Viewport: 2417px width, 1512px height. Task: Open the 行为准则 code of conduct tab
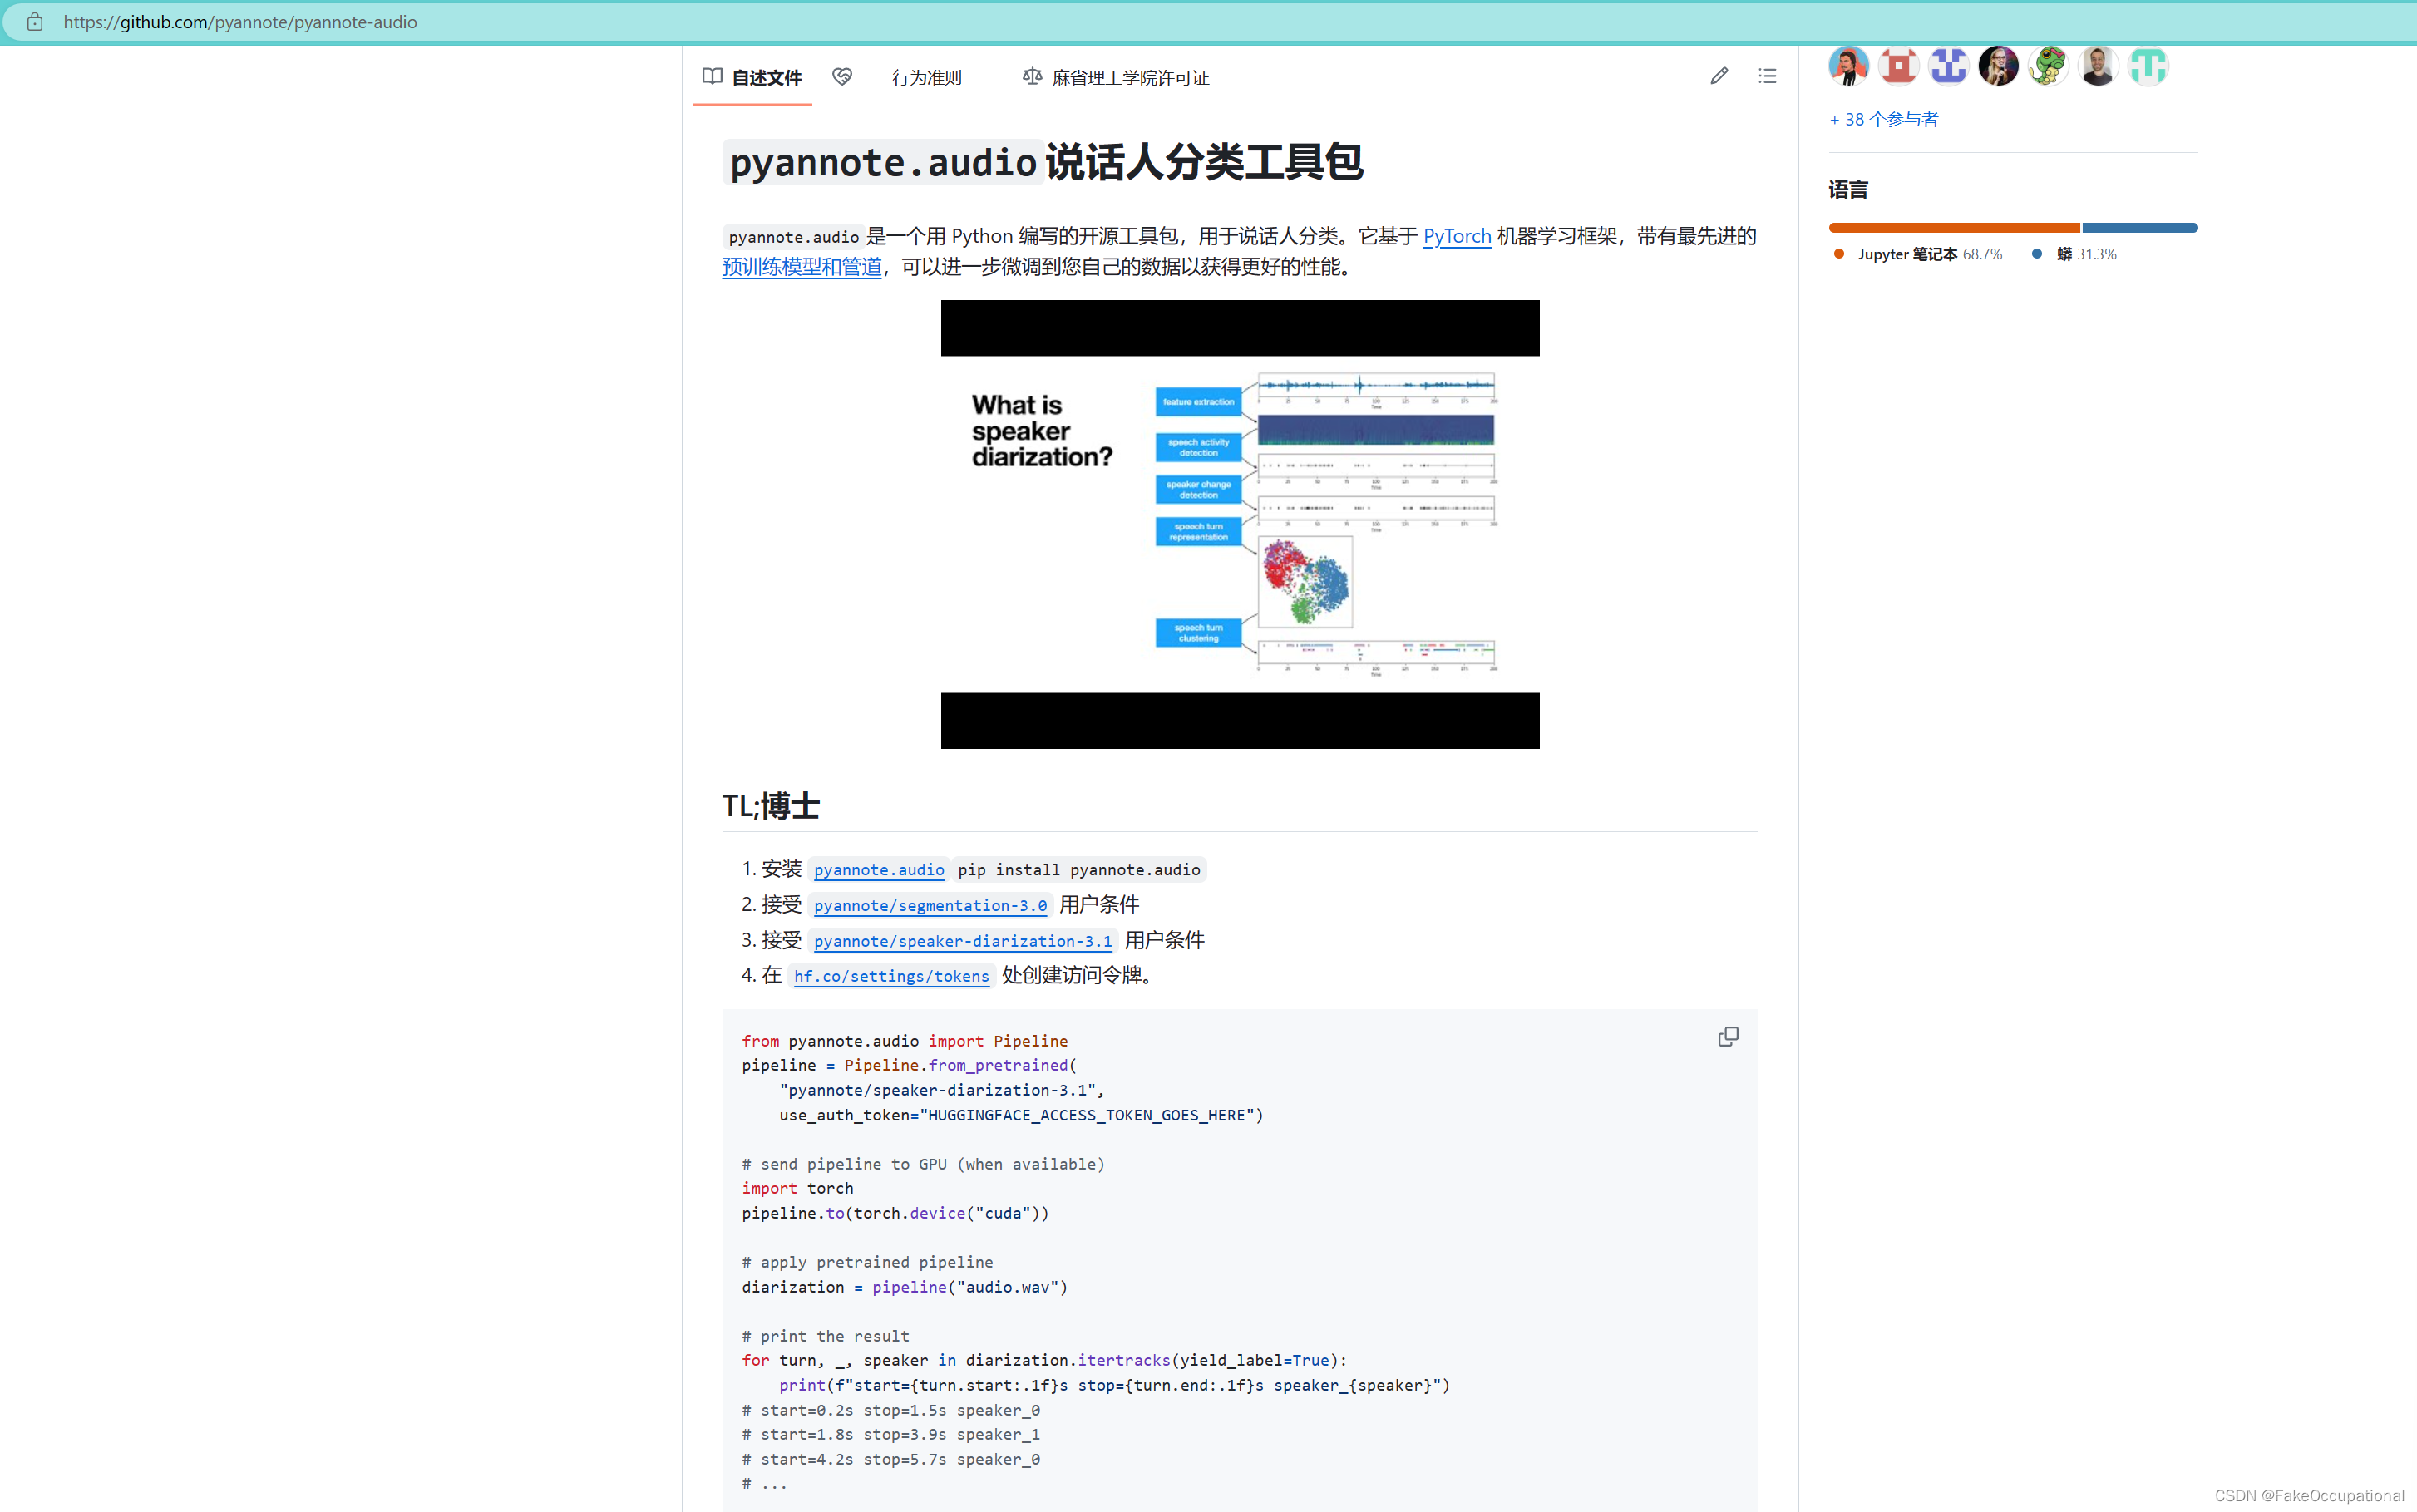tap(926, 77)
